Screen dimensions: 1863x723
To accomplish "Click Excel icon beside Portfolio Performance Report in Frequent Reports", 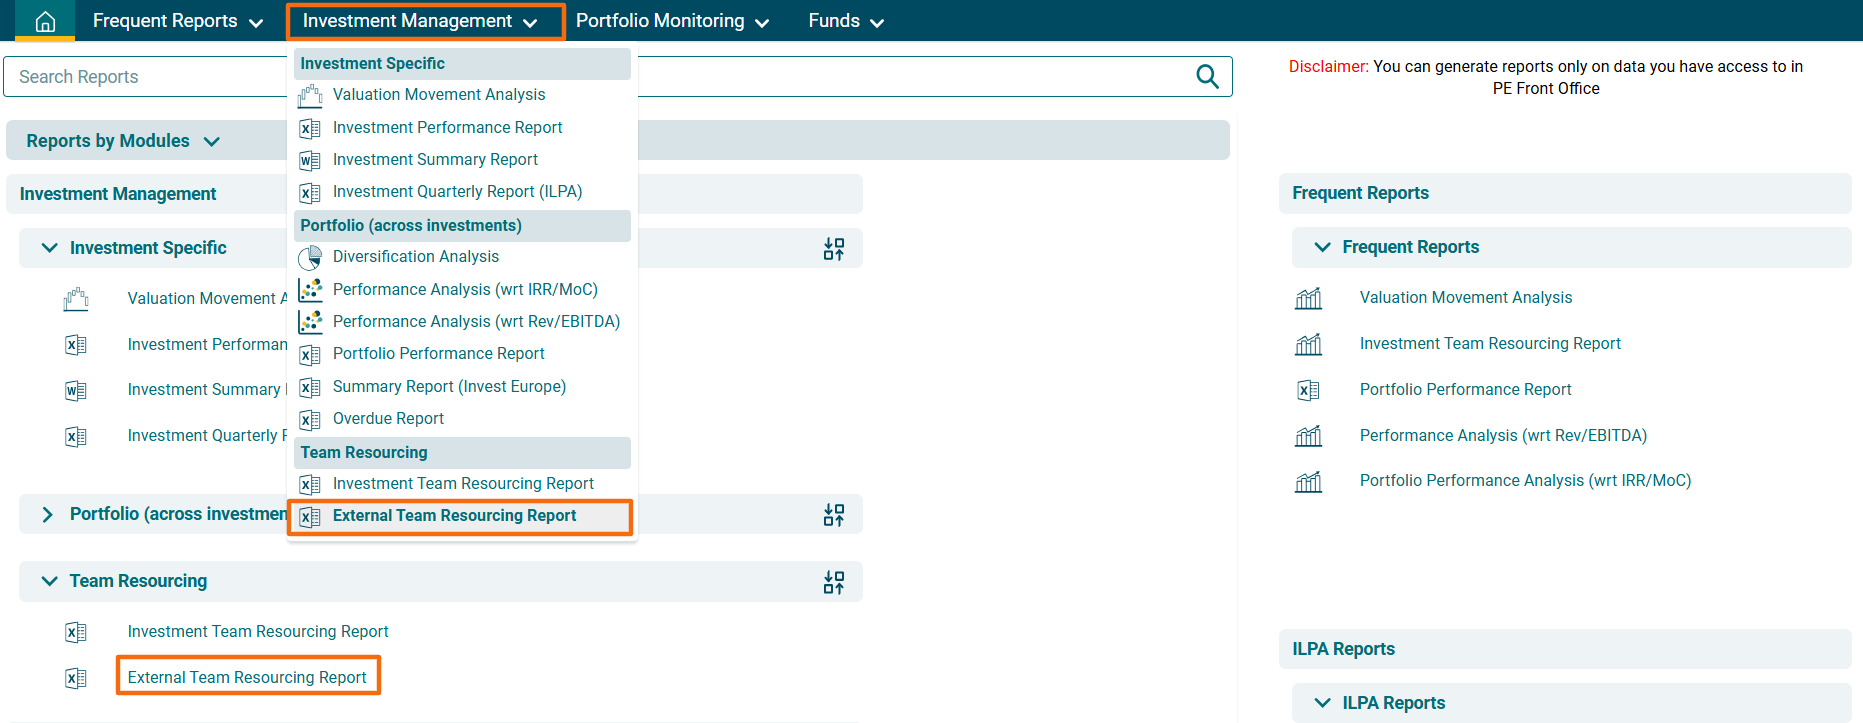I will coord(1308,390).
